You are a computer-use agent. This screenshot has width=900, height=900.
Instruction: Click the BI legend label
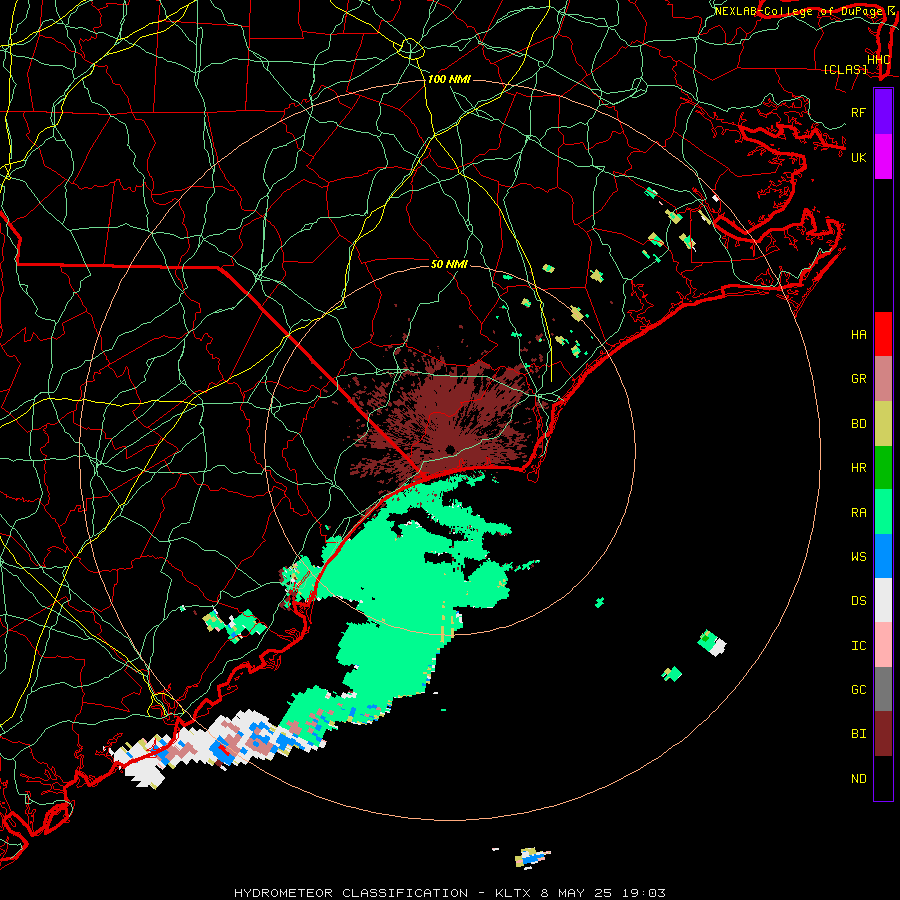858,734
